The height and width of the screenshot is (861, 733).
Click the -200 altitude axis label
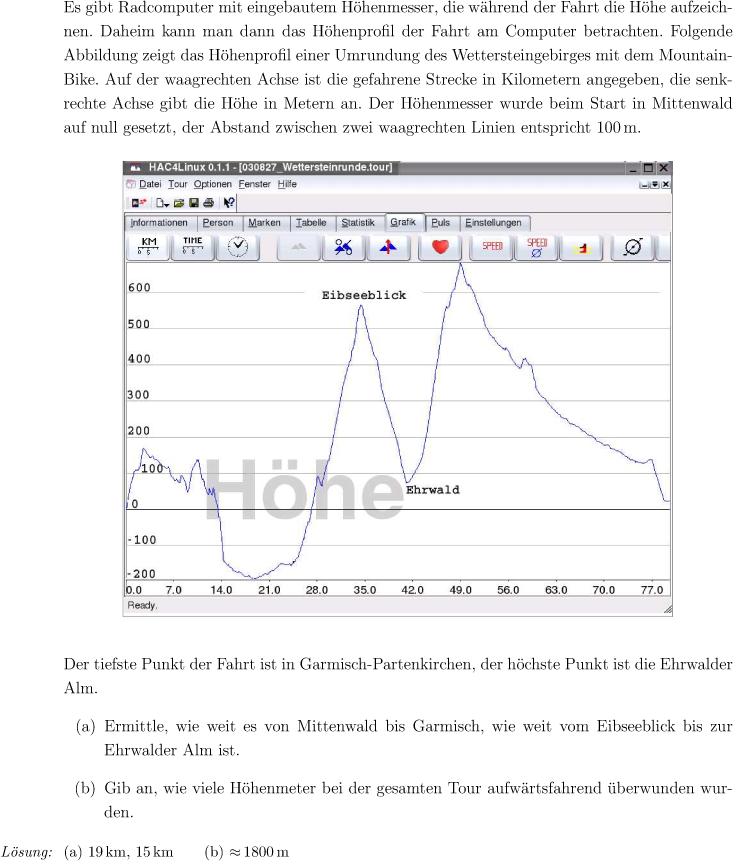click(142, 574)
